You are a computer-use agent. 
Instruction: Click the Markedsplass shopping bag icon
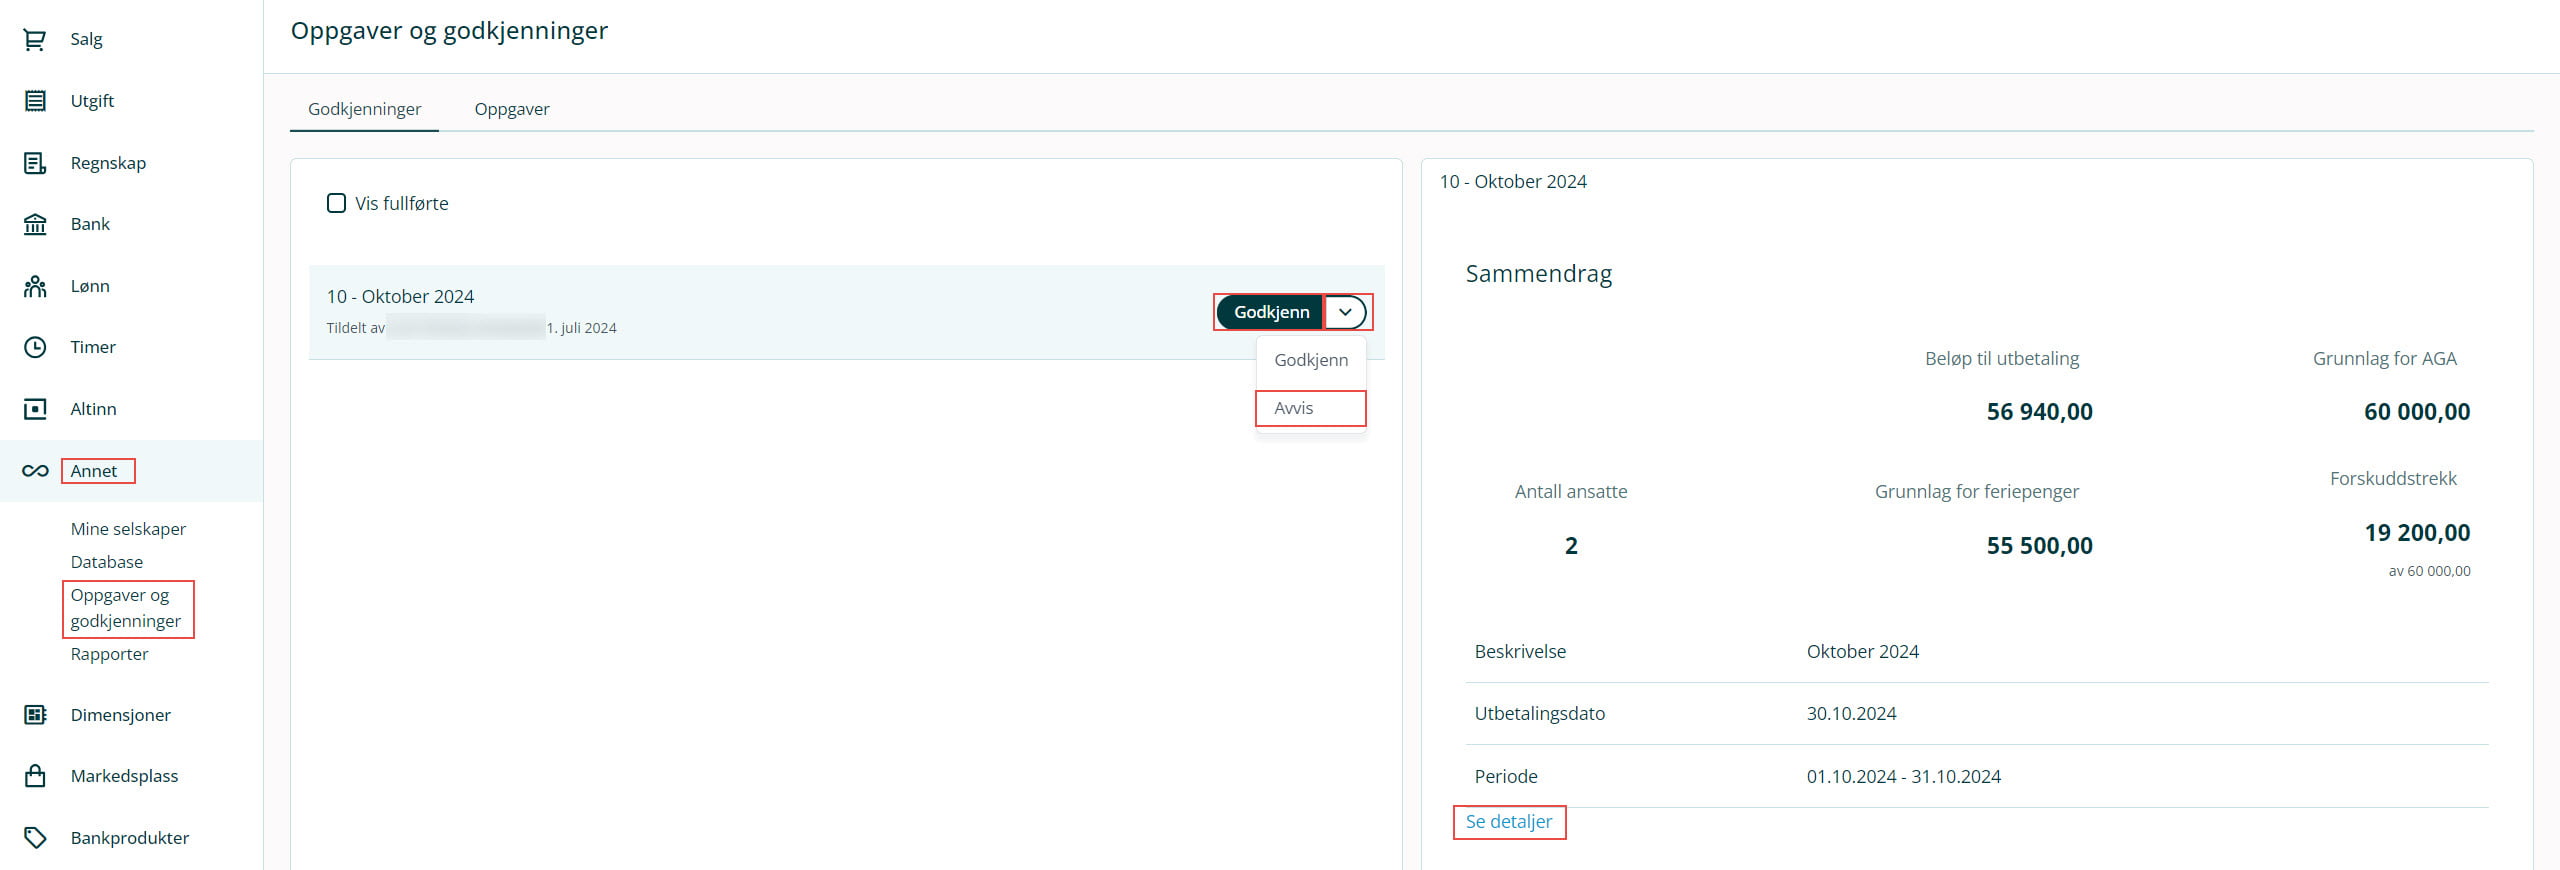pos(35,776)
